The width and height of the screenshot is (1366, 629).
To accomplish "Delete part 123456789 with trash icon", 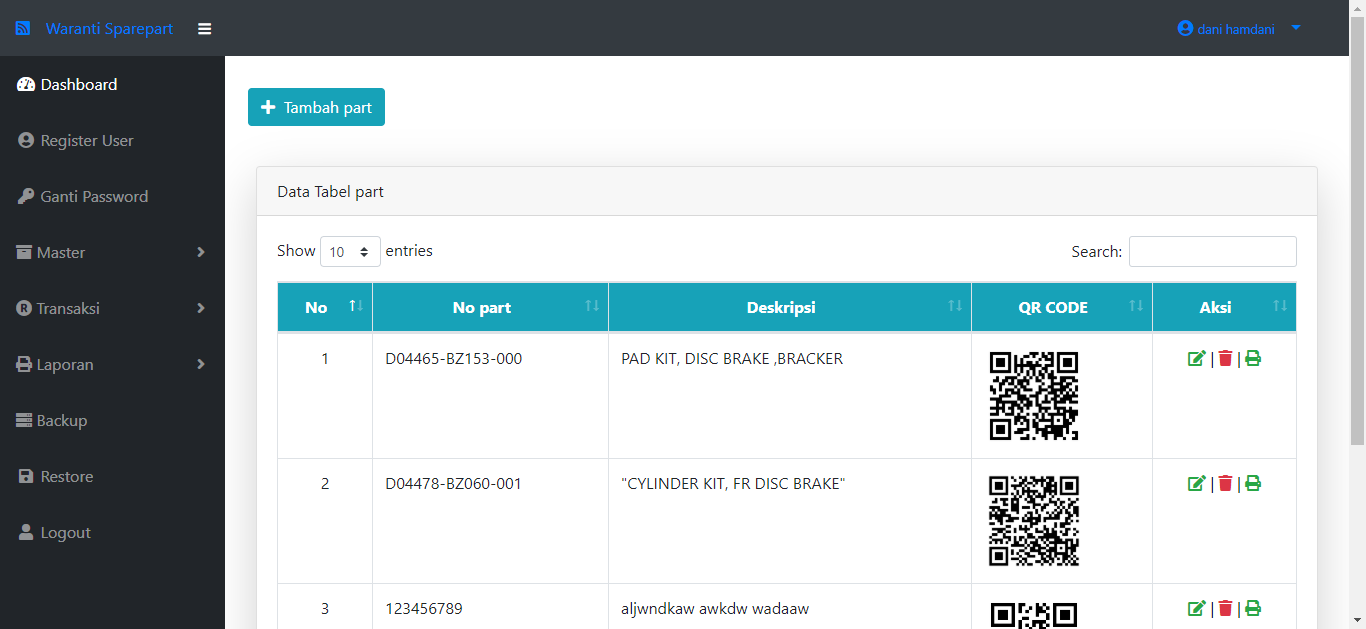I will click(1225, 608).
